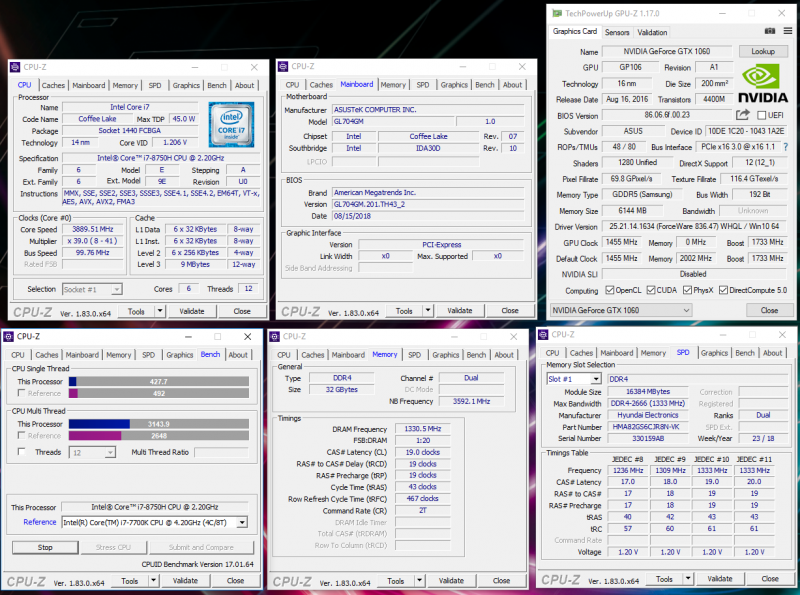Click the multi thread Reference bar showing 2648

click(x=159, y=436)
